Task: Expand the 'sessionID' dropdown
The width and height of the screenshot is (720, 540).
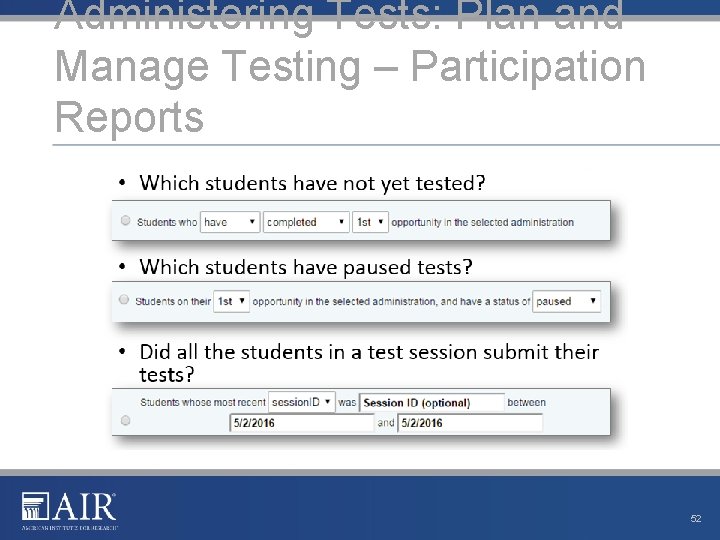Action: pos(301,402)
